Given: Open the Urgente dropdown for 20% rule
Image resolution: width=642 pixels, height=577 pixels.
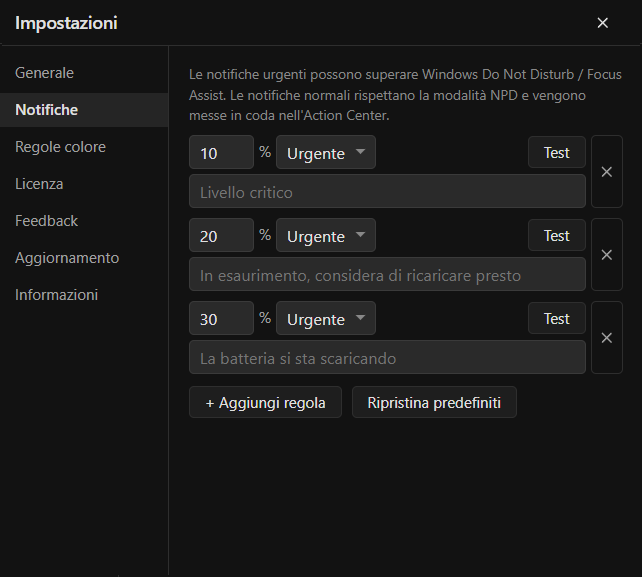Looking at the screenshot, I should [326, 235].
